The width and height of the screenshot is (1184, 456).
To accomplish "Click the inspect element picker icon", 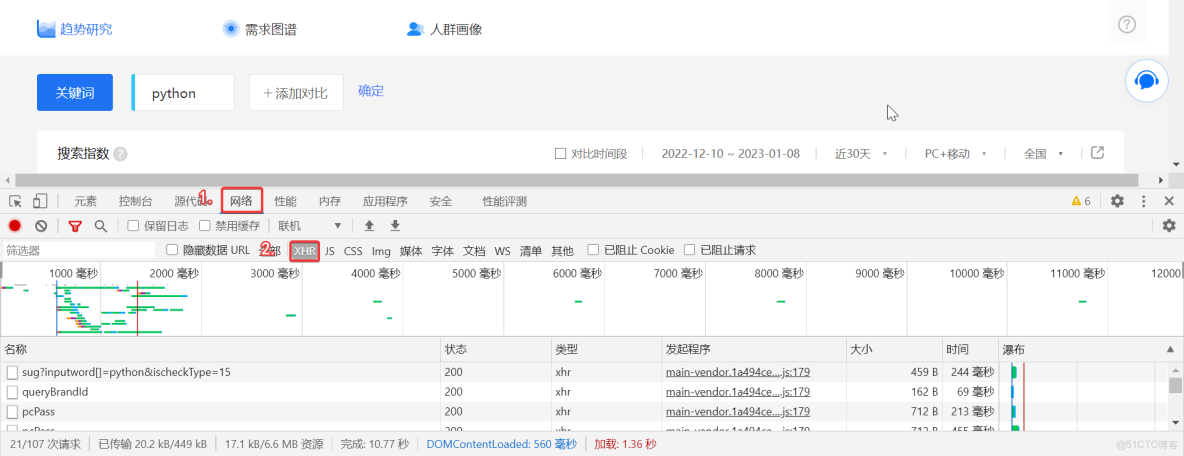I will [x=15, y=201].
